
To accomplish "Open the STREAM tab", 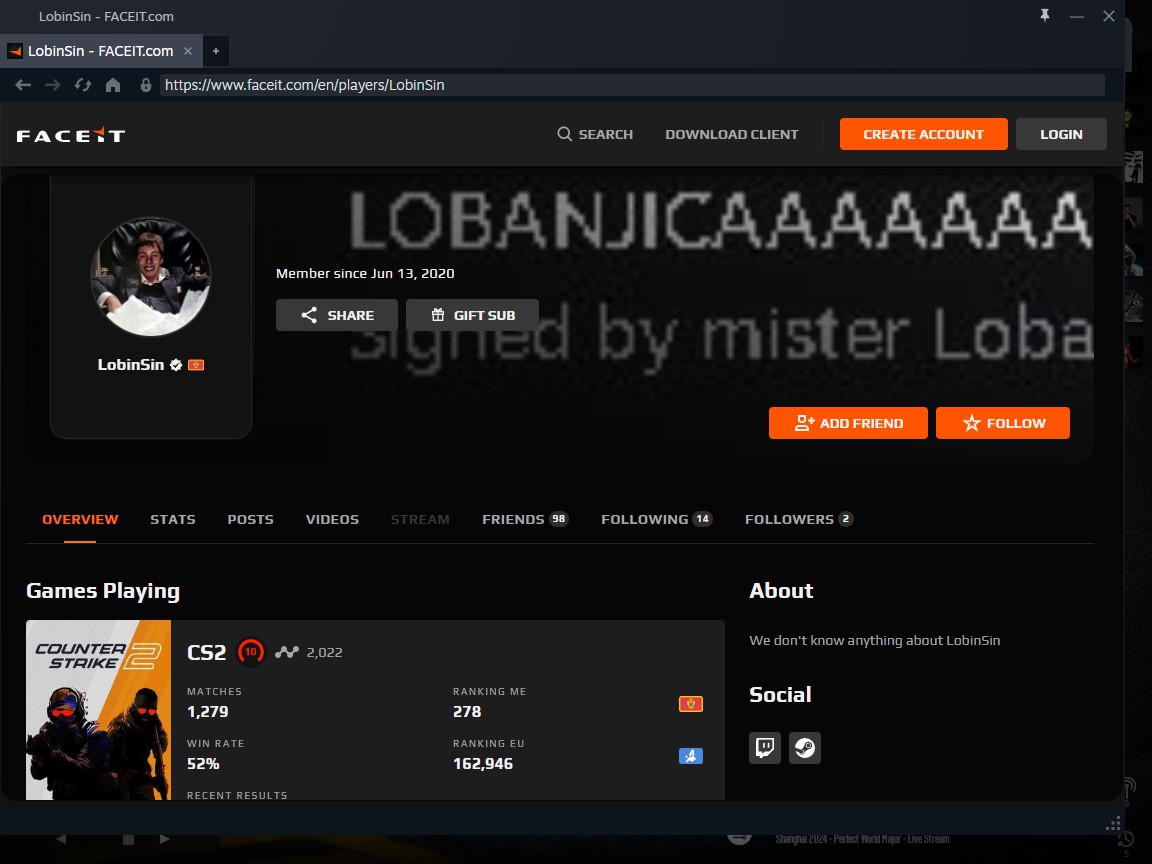I will click(420, 519).
